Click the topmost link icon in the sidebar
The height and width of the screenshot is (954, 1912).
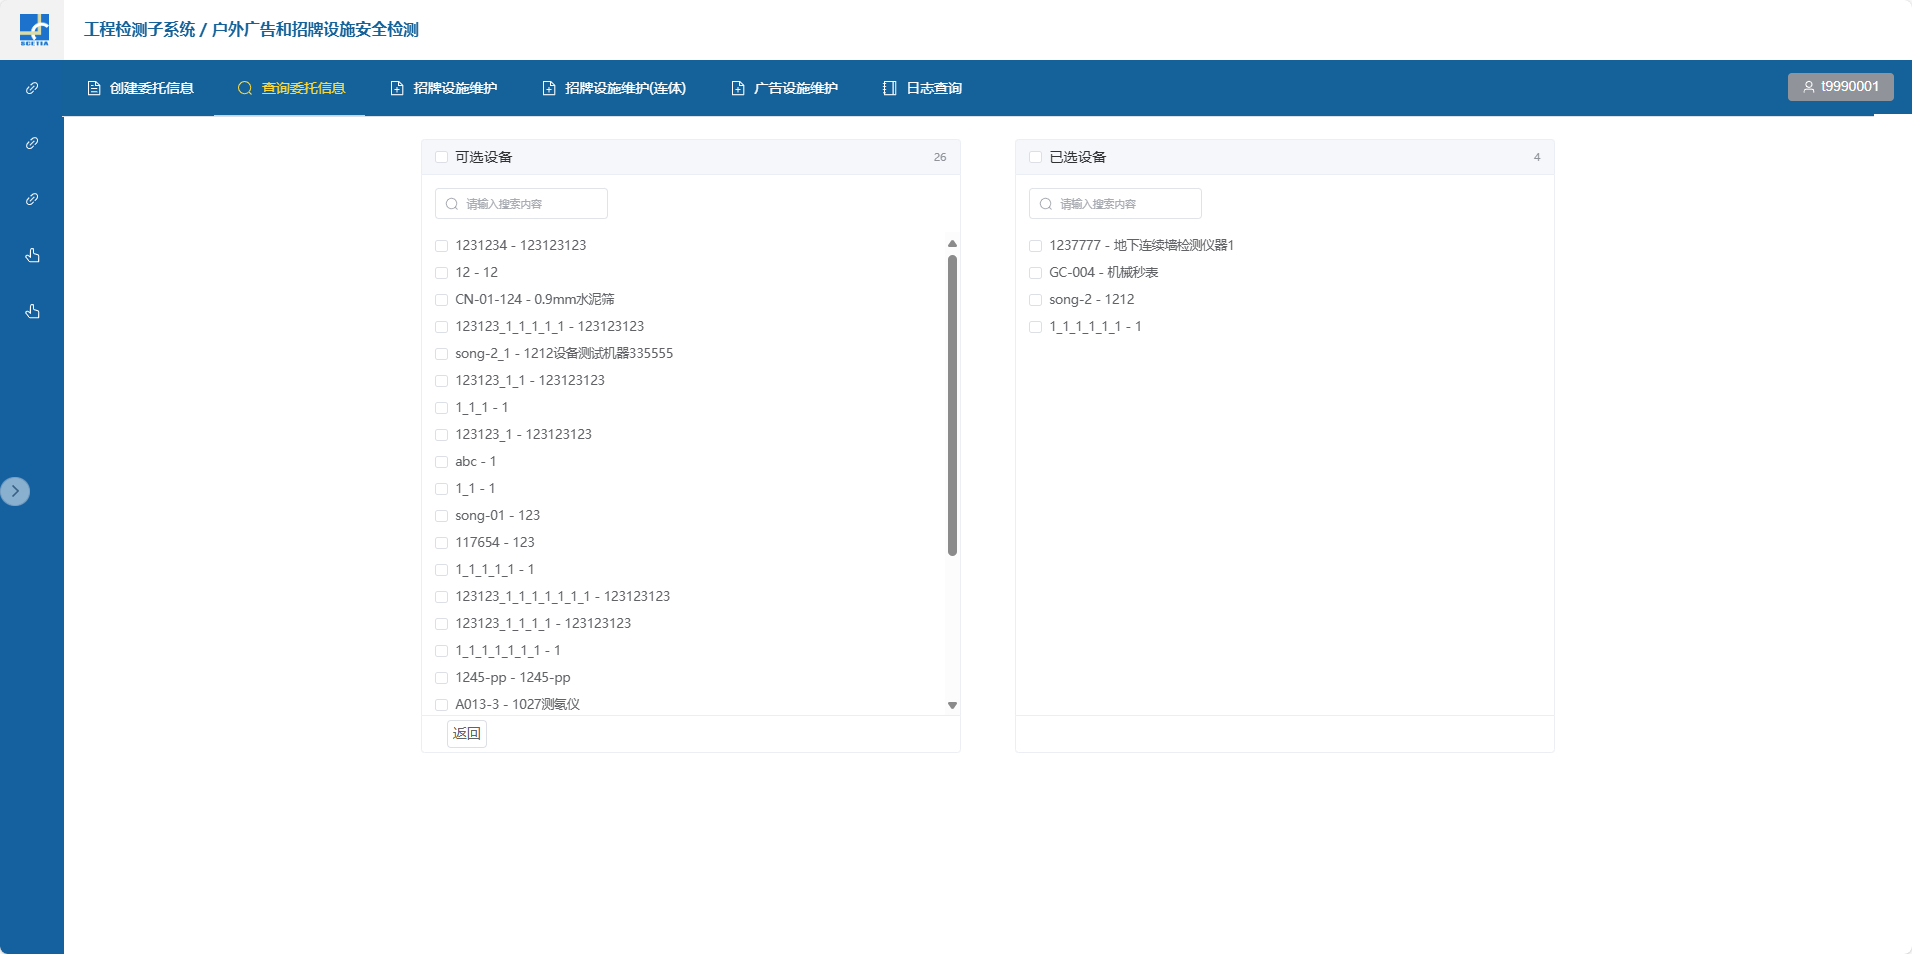point(32,88)
